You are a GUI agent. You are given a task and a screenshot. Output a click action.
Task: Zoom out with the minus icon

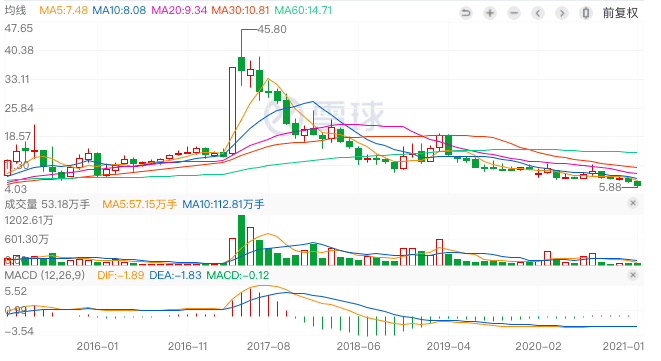(x=514, y=13)
